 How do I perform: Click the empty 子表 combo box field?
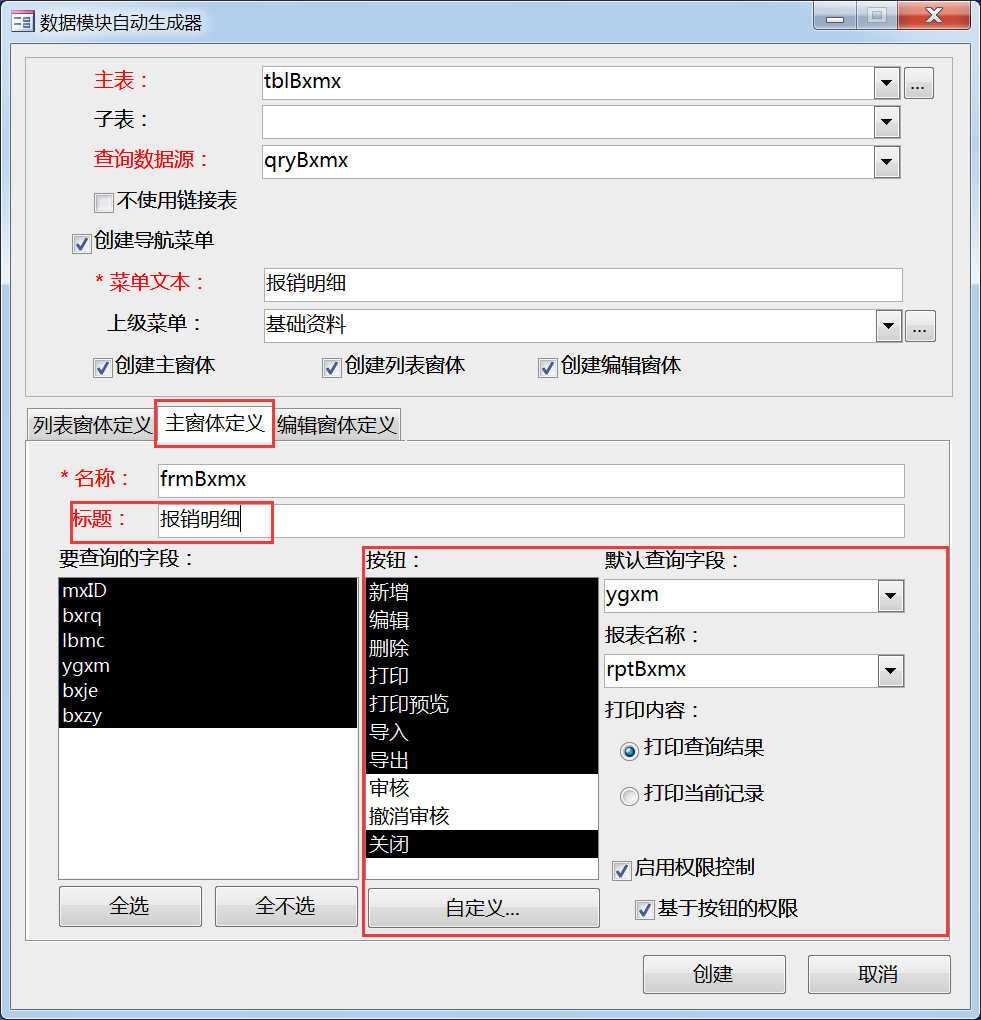pyautogui.click(x=568, y=122)
